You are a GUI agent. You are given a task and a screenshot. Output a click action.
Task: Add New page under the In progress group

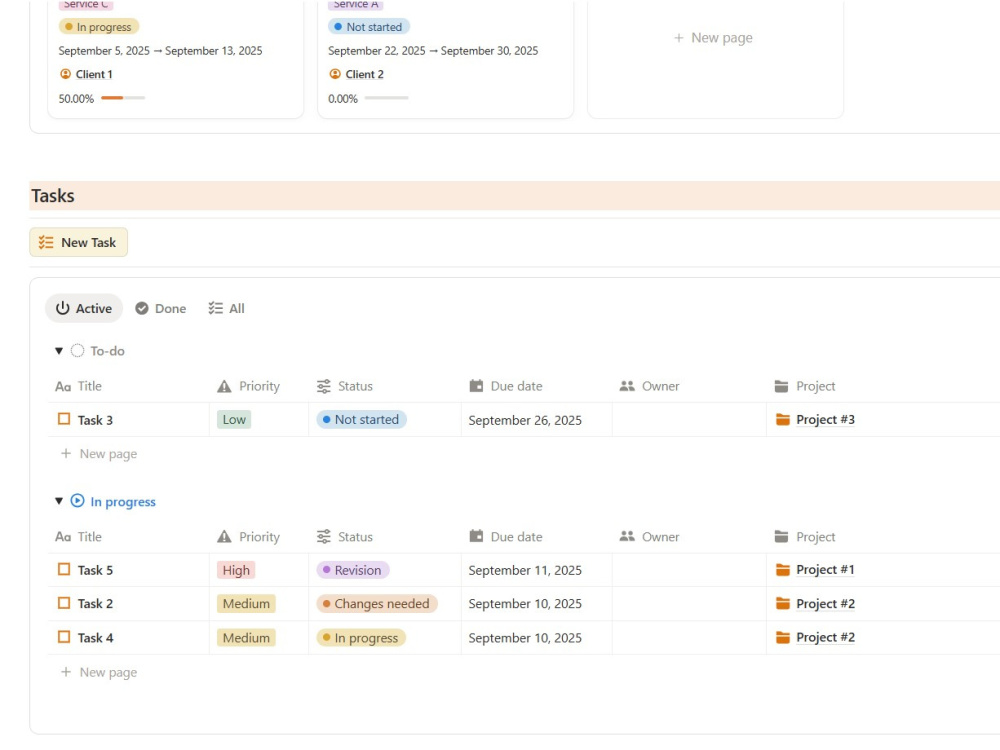click(x=99, y=672)
